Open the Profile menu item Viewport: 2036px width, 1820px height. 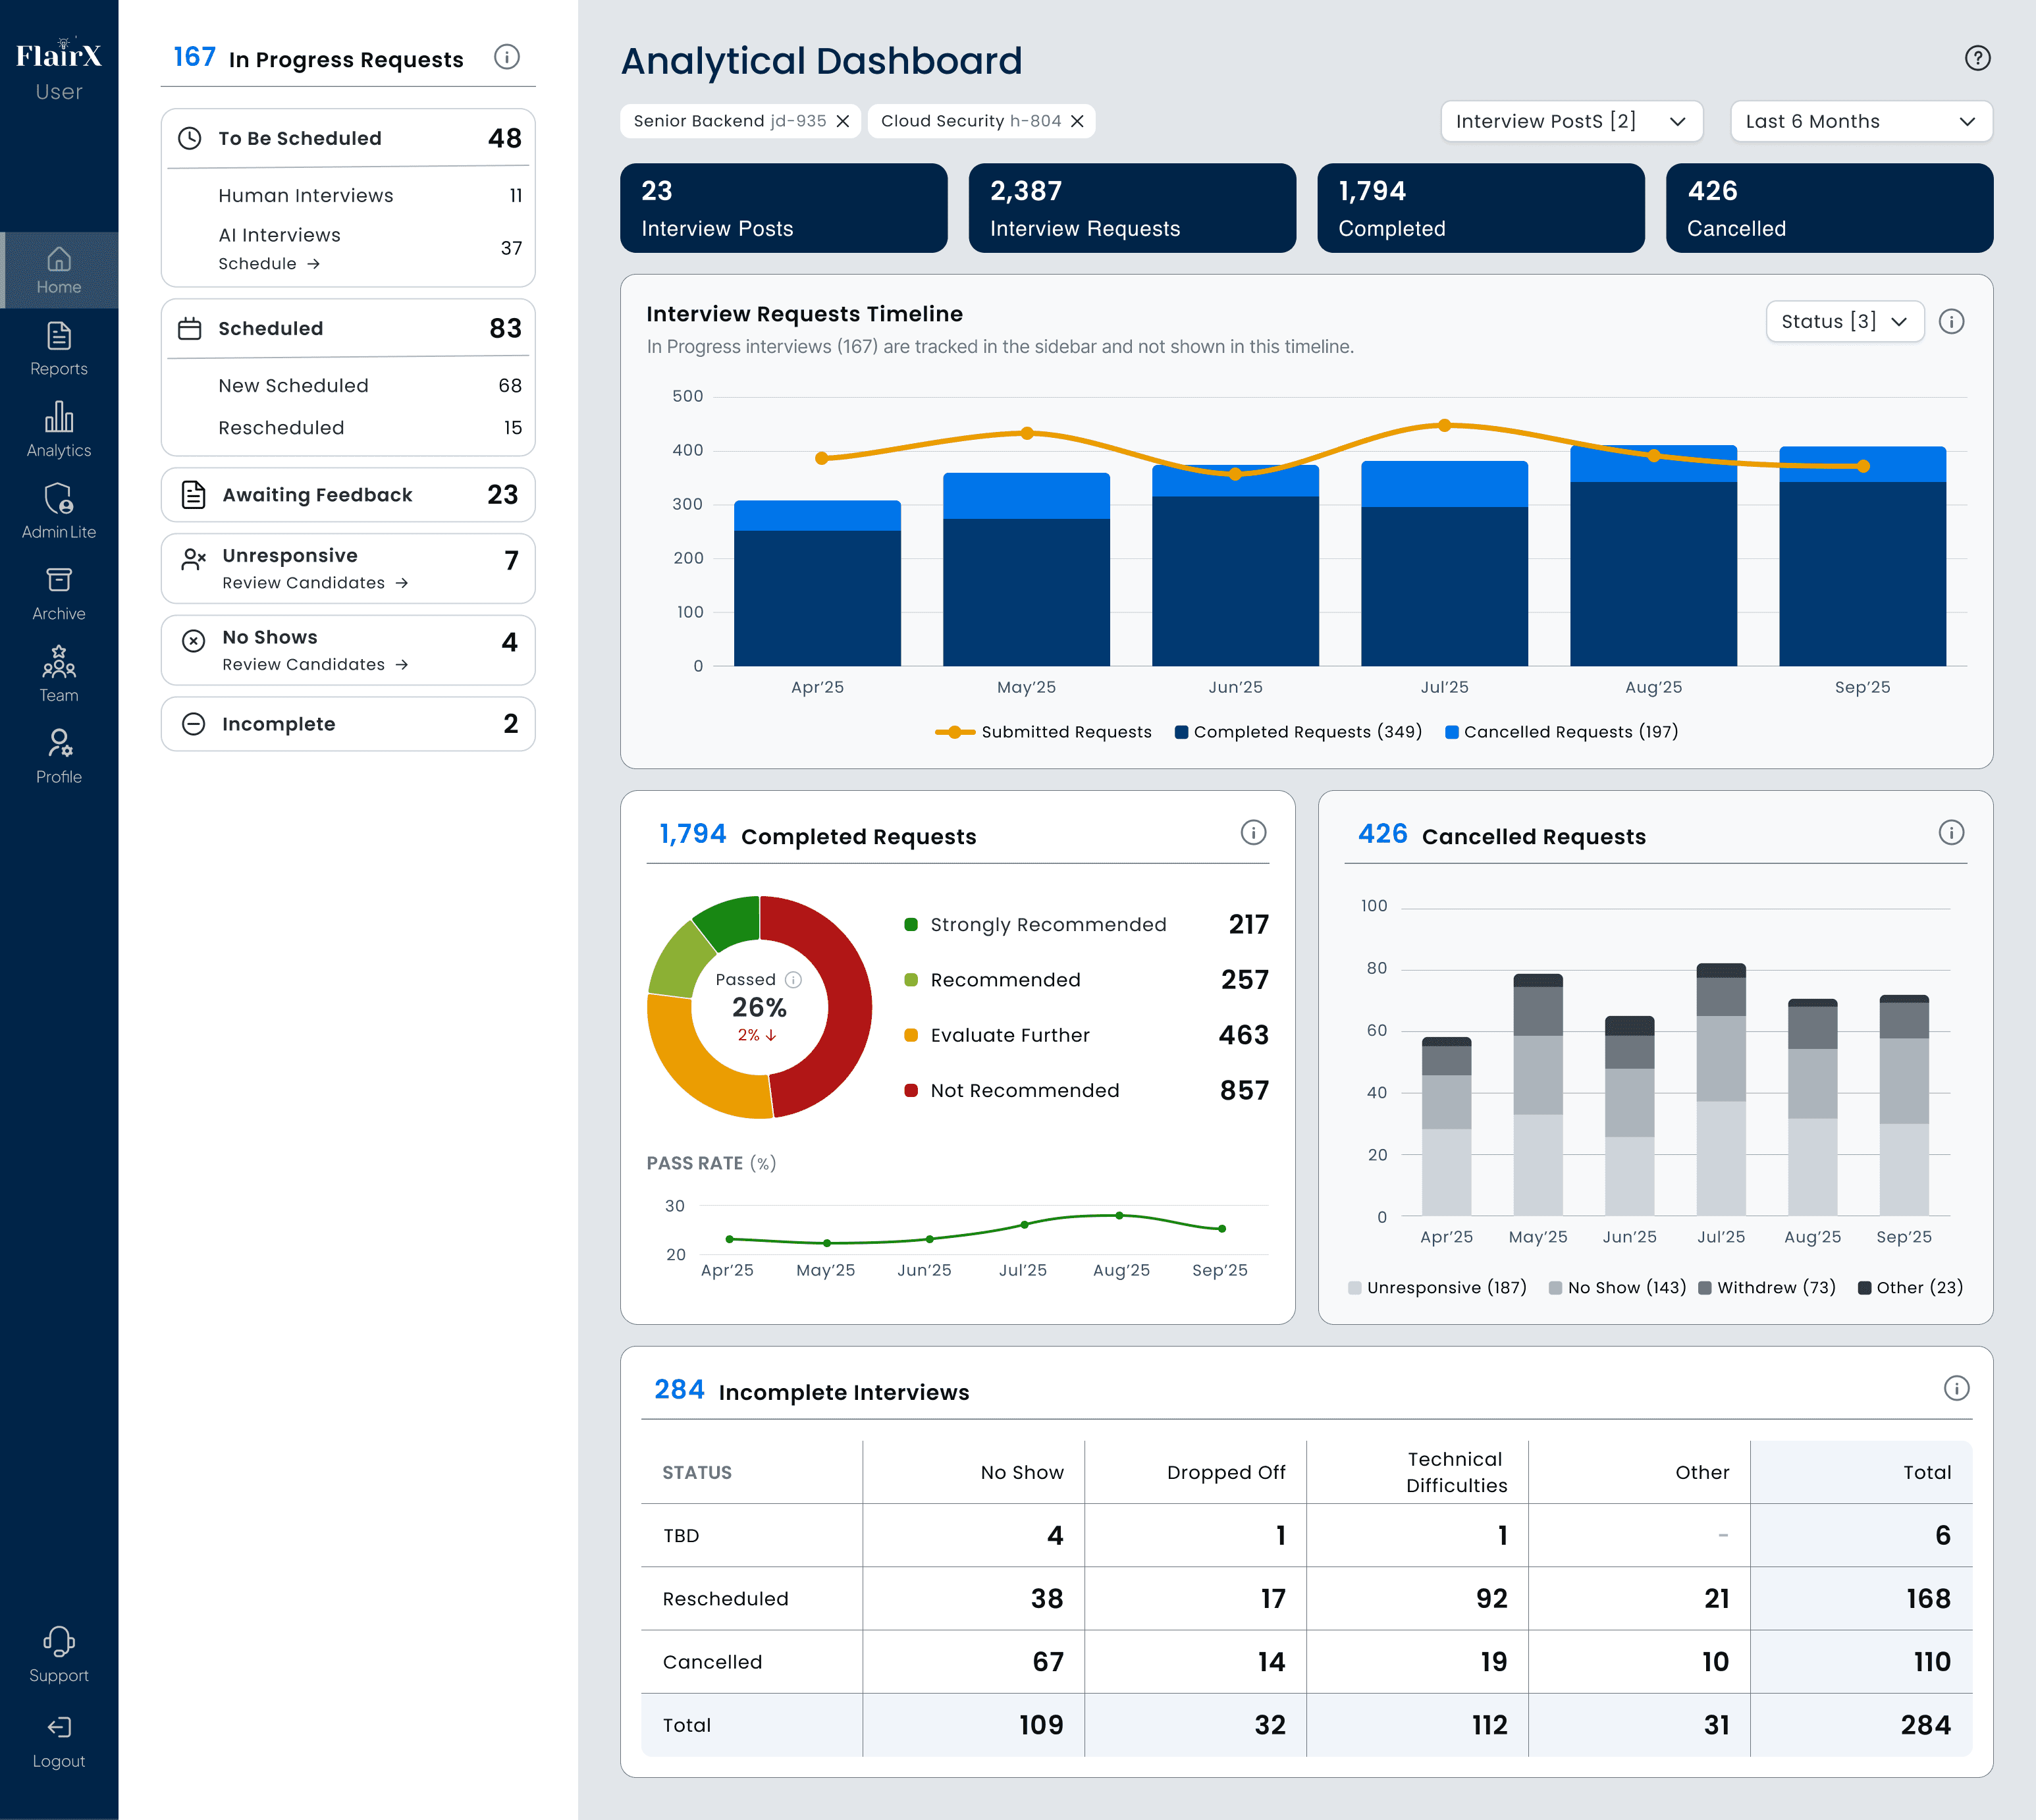[x=59, y=756]
